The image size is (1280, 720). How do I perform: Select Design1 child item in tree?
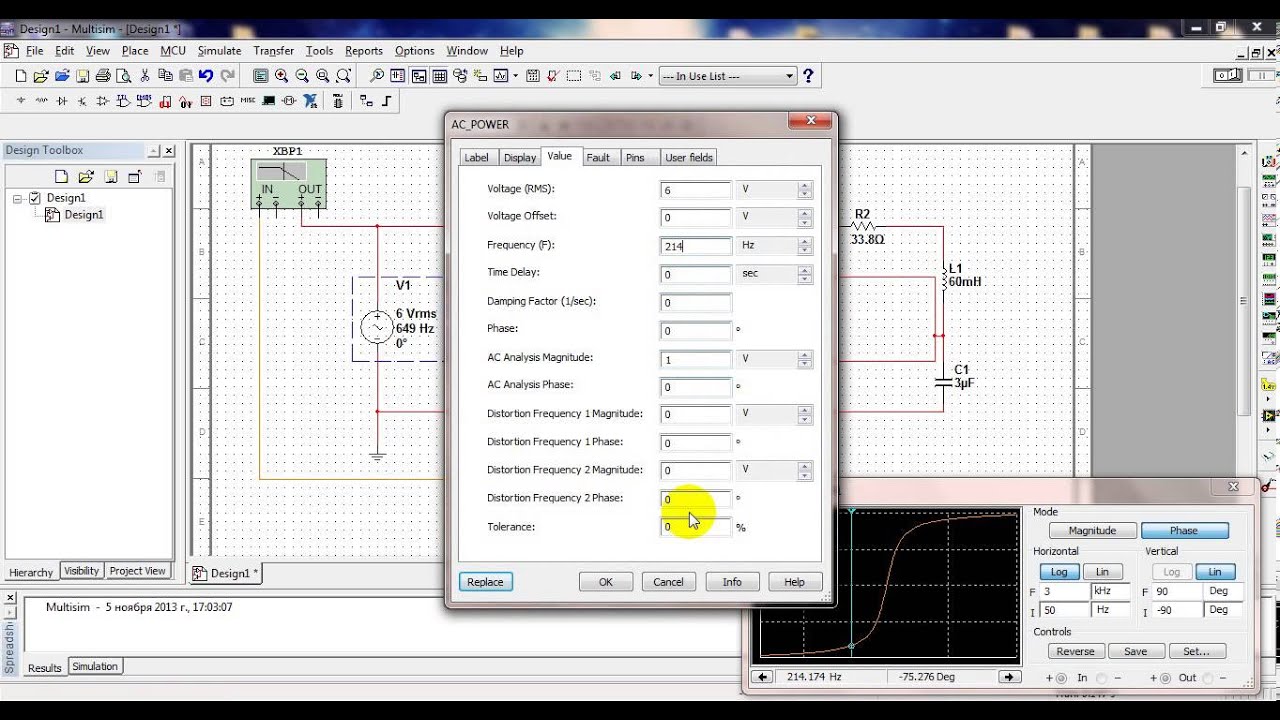pyautogui.click(x=83, y=215)
